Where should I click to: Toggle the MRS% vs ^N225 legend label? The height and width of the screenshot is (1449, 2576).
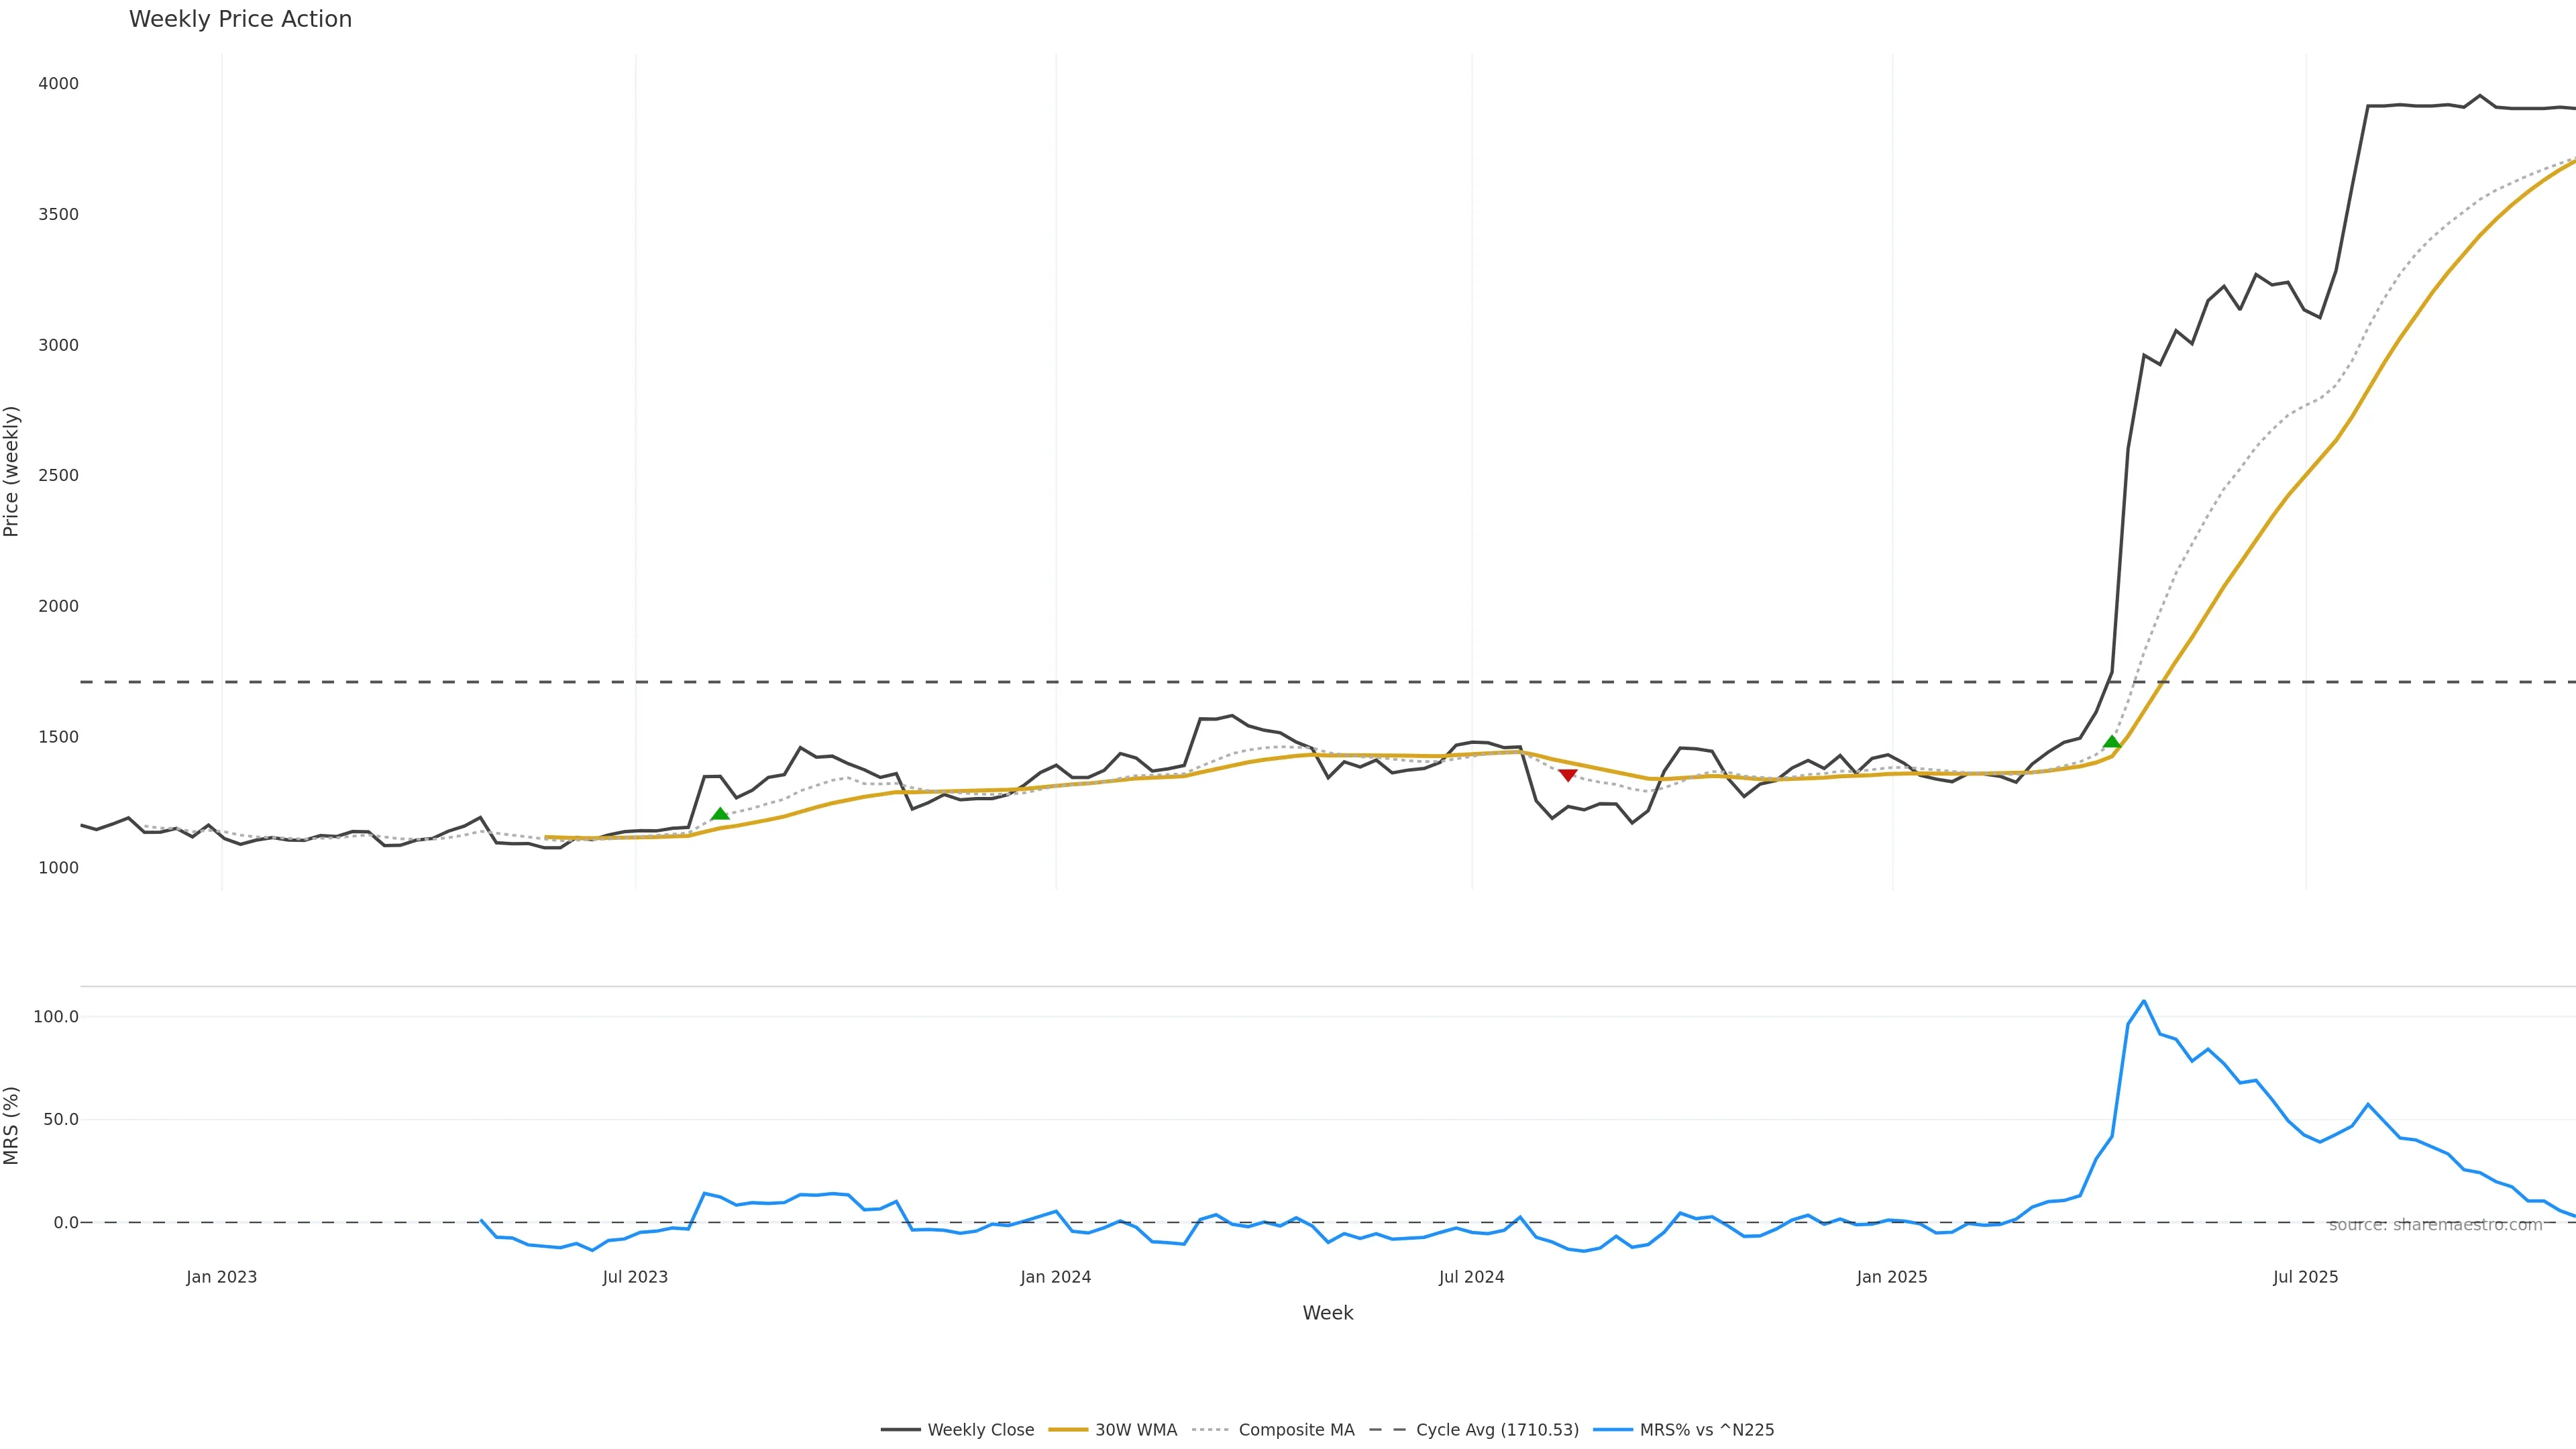(1706, 1430)
